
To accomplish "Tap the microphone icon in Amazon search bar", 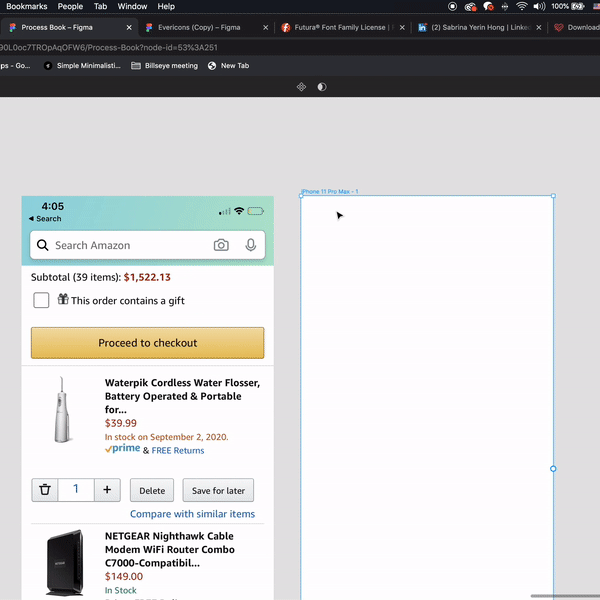I will click(251, 245).
